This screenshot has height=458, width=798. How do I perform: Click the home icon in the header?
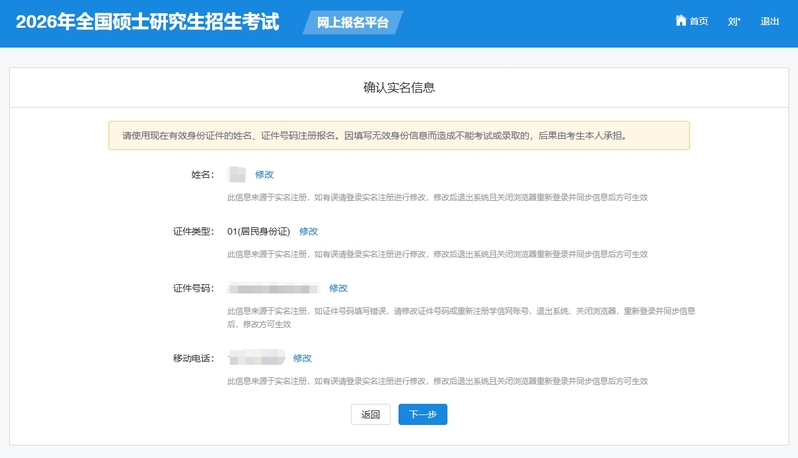point(681,21)
